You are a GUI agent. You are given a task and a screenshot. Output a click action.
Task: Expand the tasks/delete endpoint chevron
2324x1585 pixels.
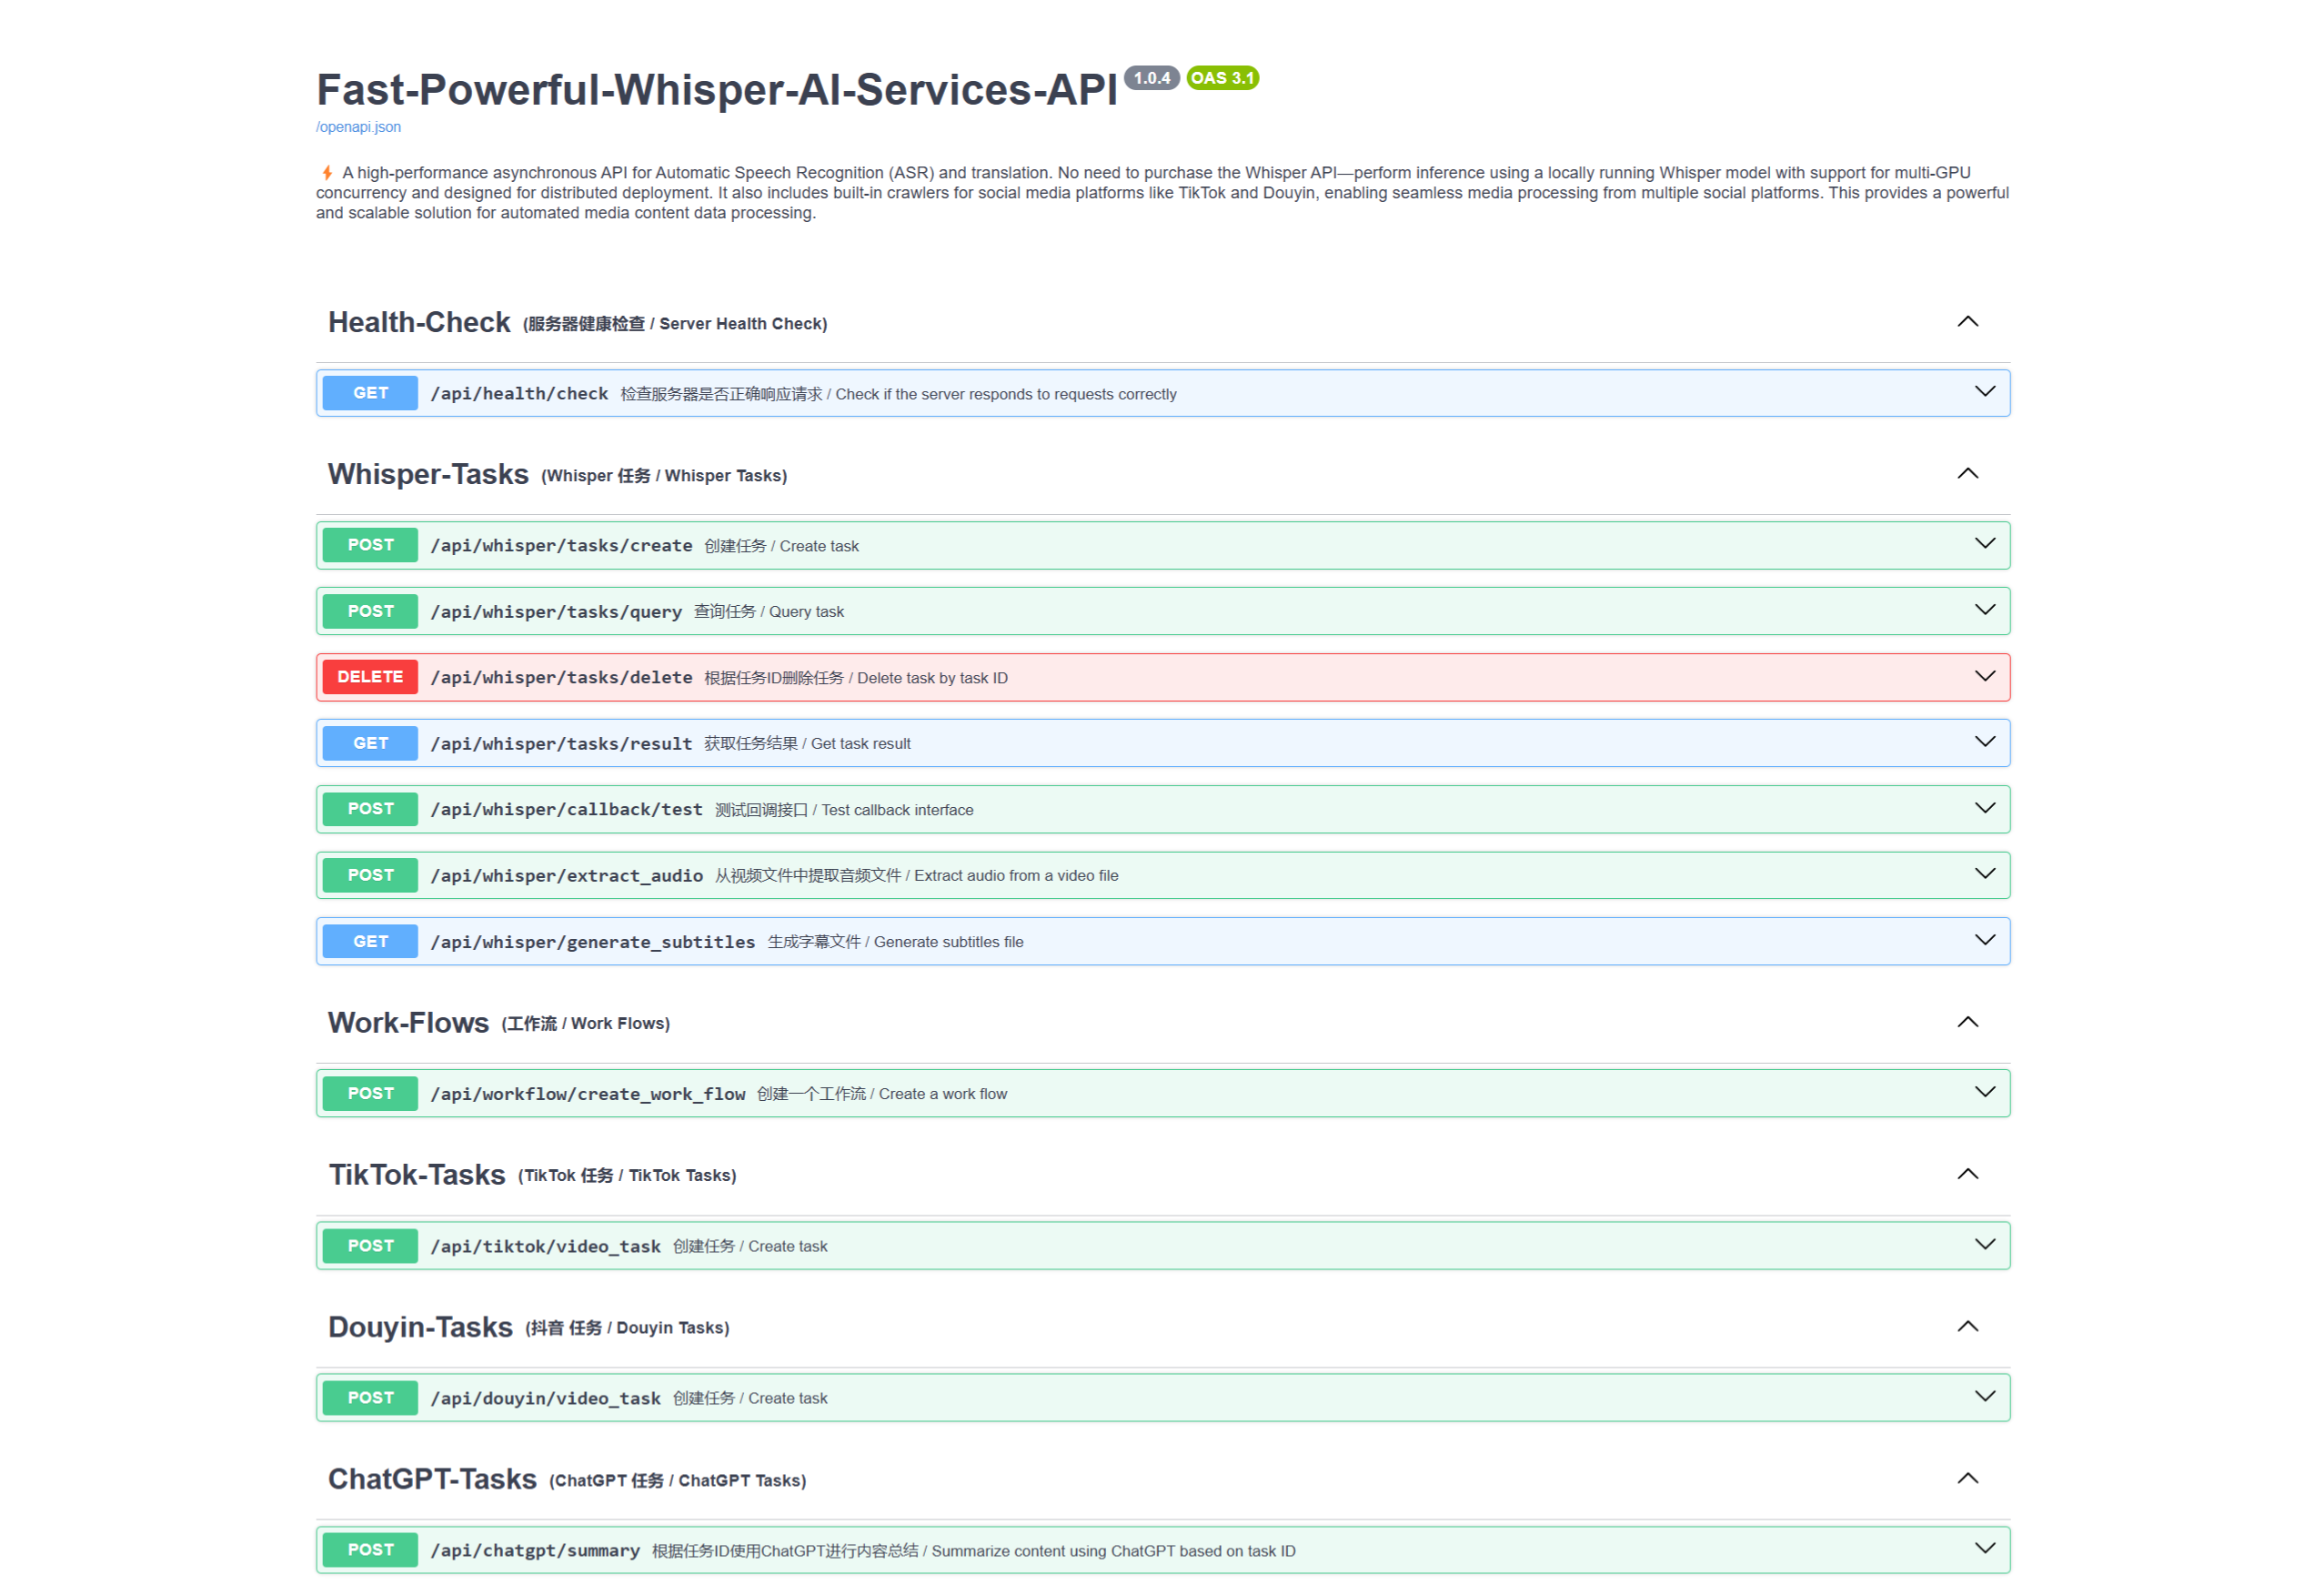pos(1984,677)
